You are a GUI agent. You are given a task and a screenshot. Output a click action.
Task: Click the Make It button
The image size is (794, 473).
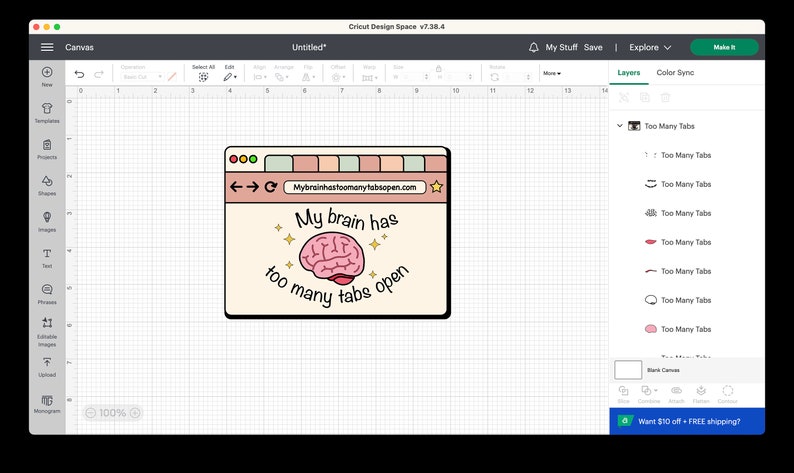(724, 47)
